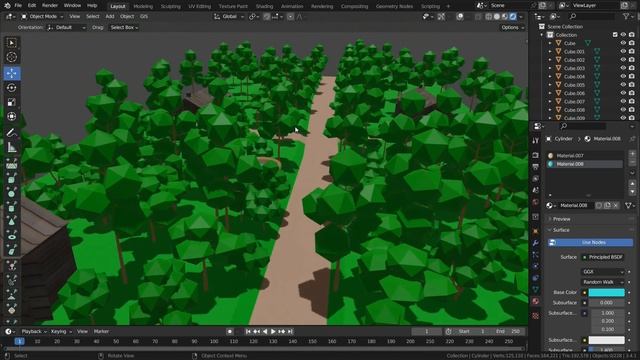Open viewport Add menu
Image resolution: width=640 pixels, height=360 pixels.
coord(110,17)
